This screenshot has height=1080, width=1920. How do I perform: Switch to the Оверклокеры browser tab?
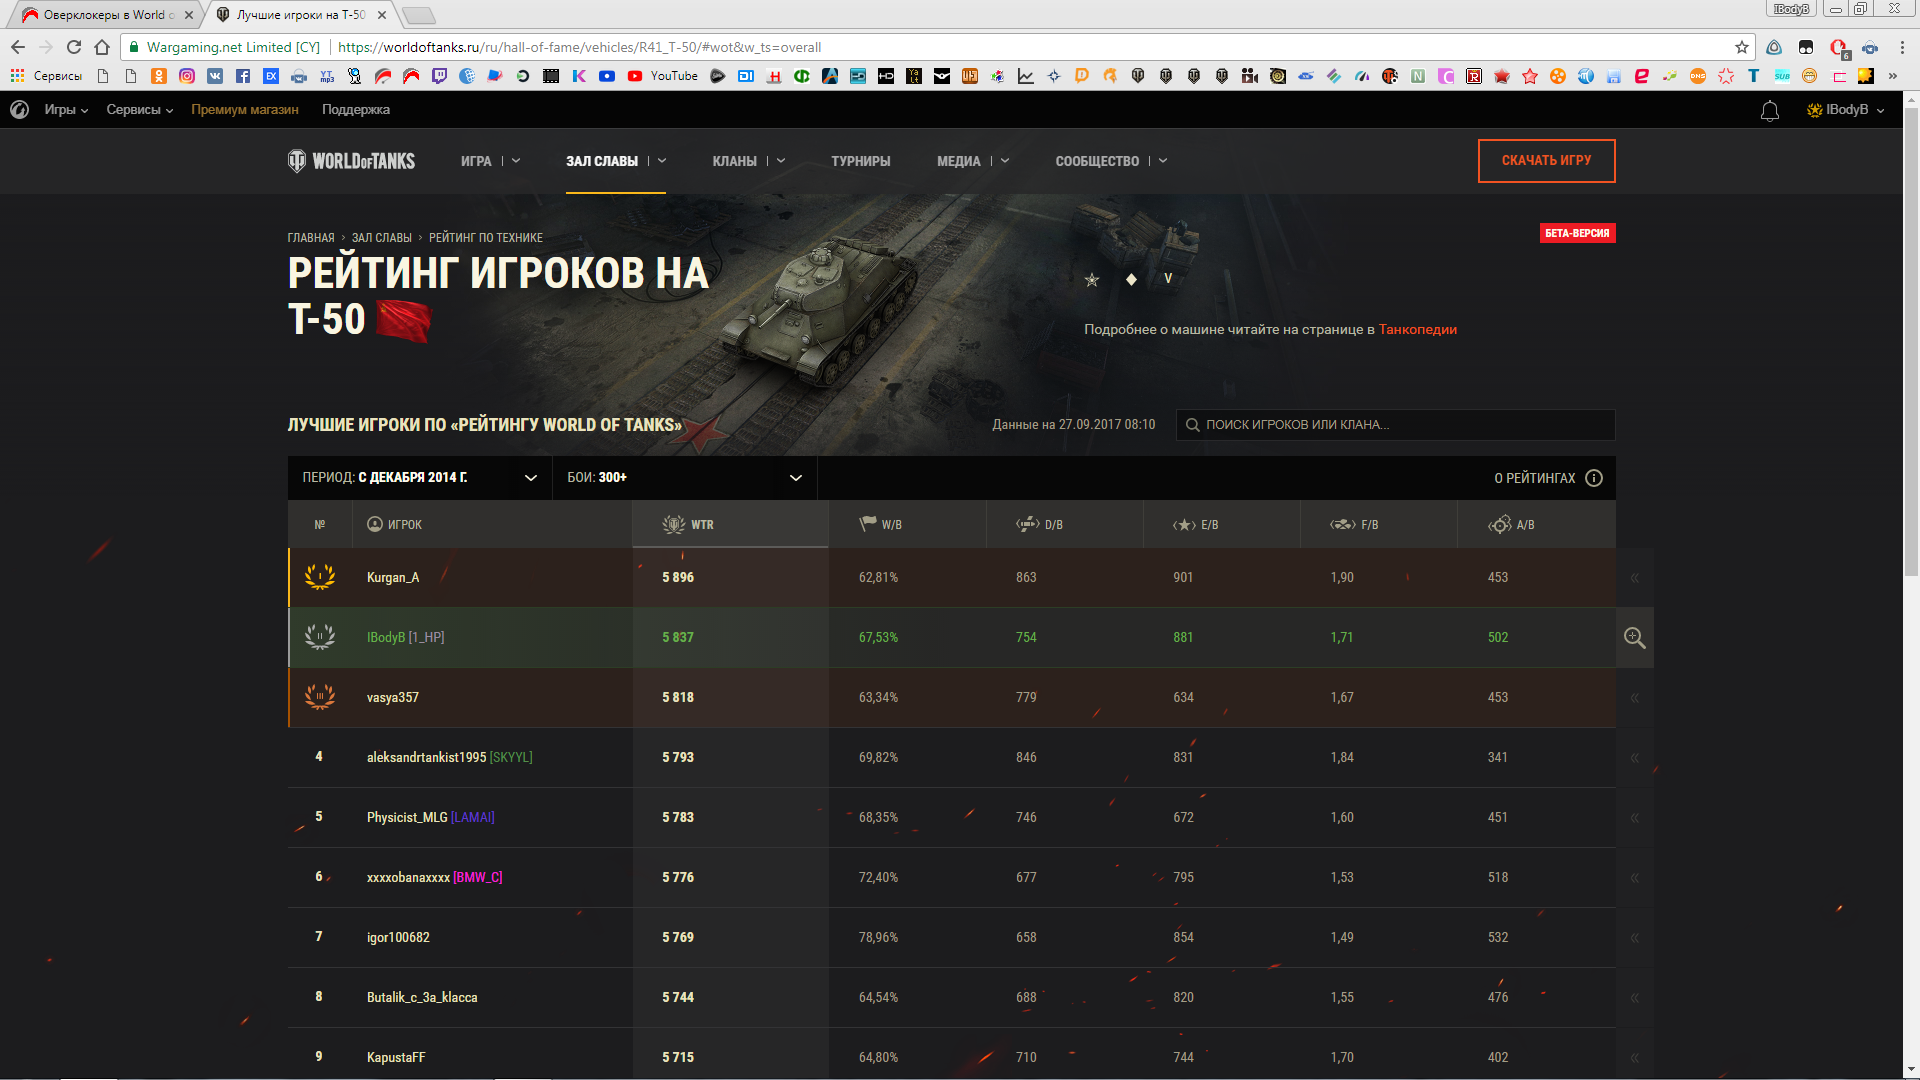(x=105, y=15)
